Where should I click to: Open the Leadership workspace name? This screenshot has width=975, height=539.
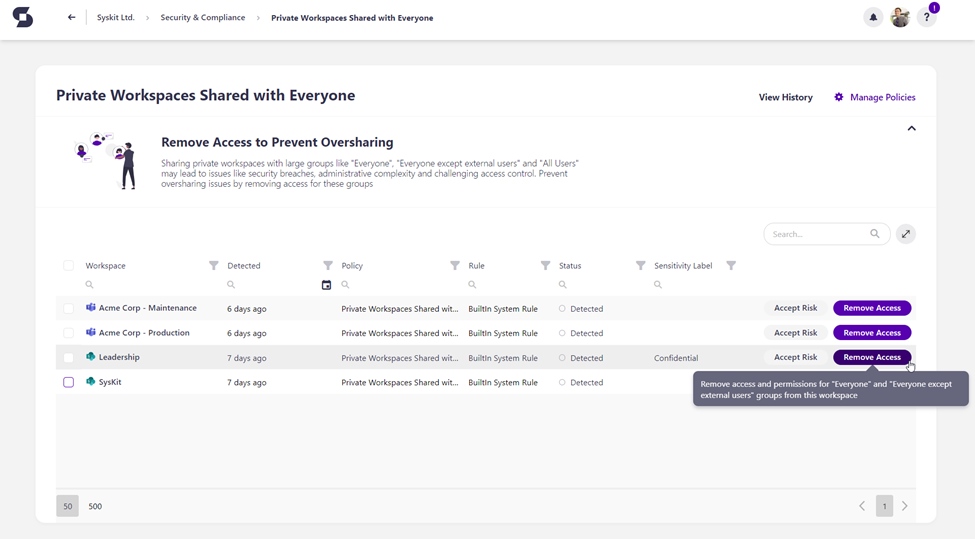click(119, 357)
